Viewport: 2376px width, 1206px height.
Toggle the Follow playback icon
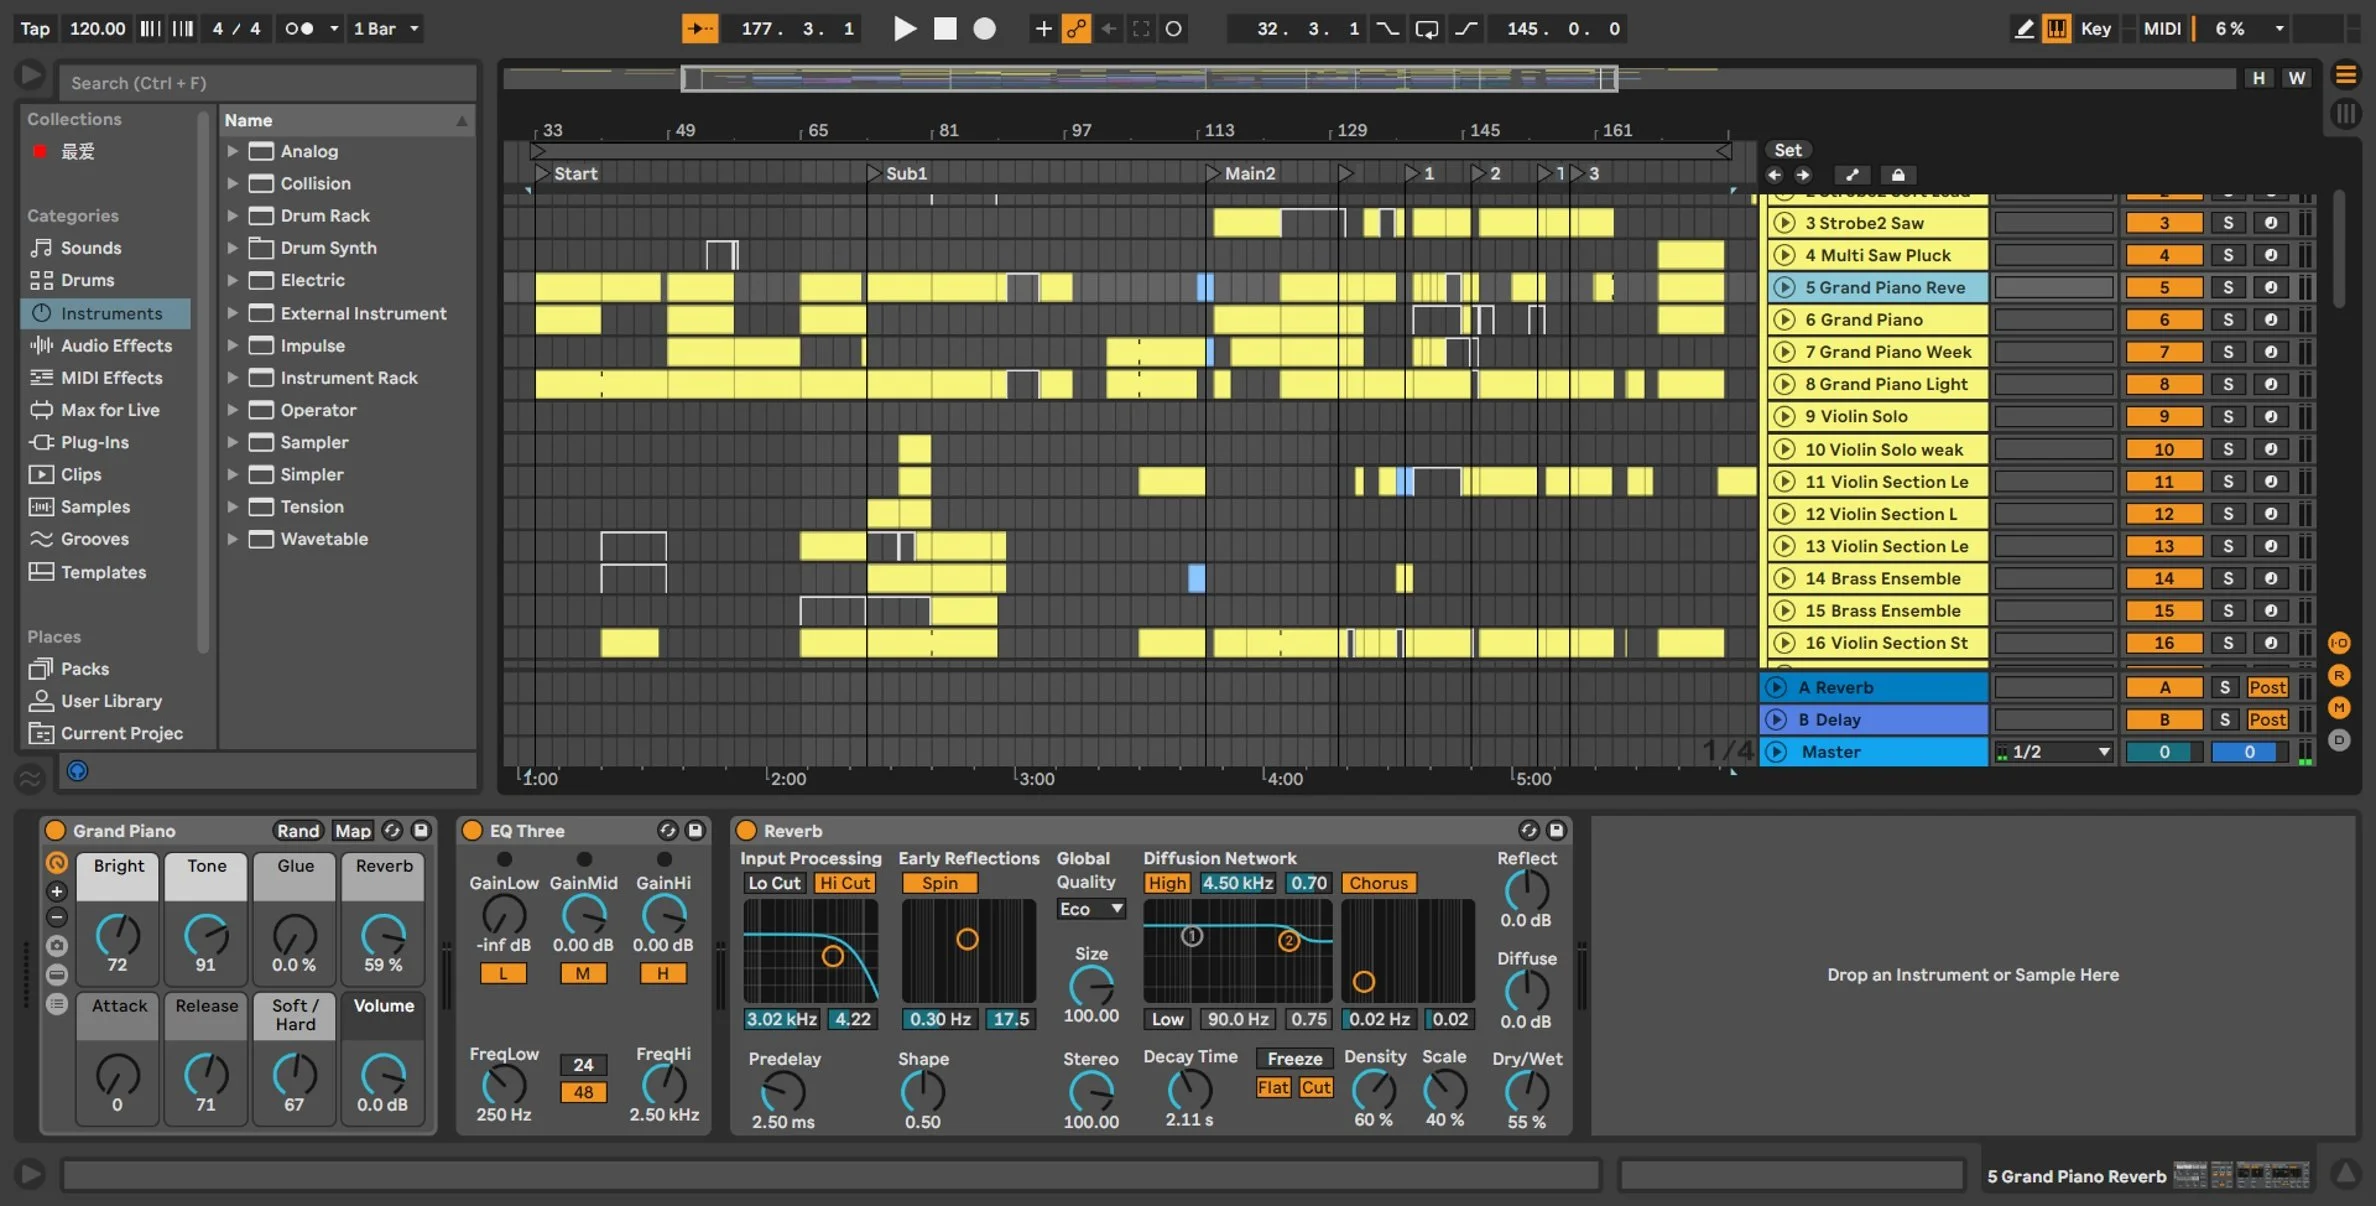699,28
